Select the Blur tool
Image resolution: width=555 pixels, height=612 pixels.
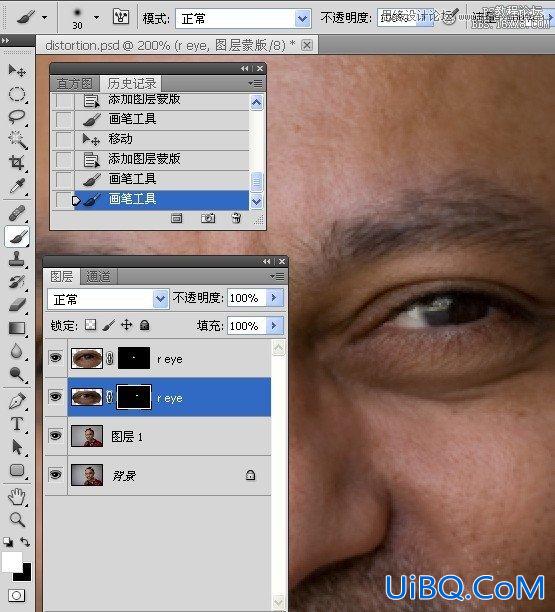coord(17,351)
